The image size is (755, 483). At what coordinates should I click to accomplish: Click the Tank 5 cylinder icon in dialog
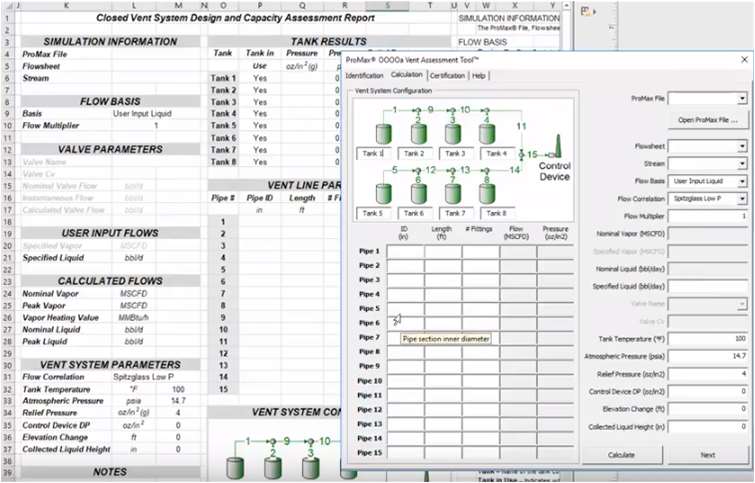[x=383, y=194]
